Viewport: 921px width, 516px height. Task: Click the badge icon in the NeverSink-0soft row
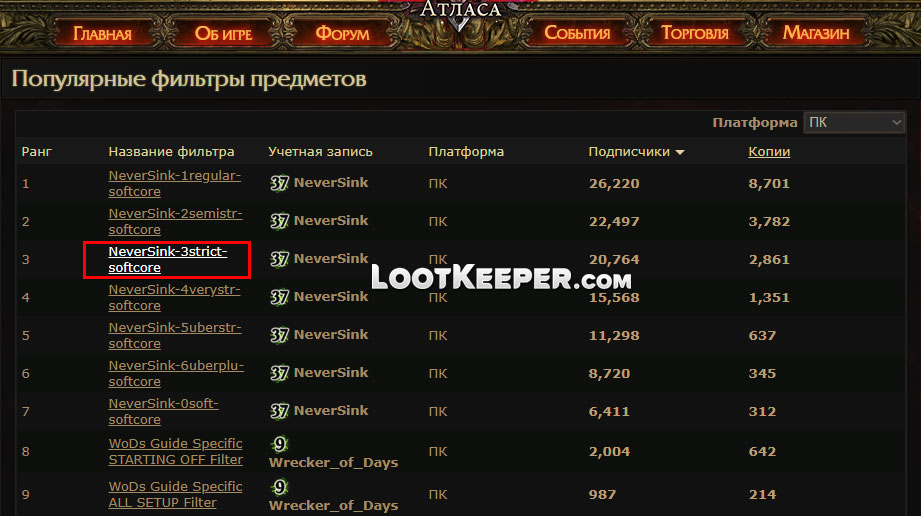279,411
